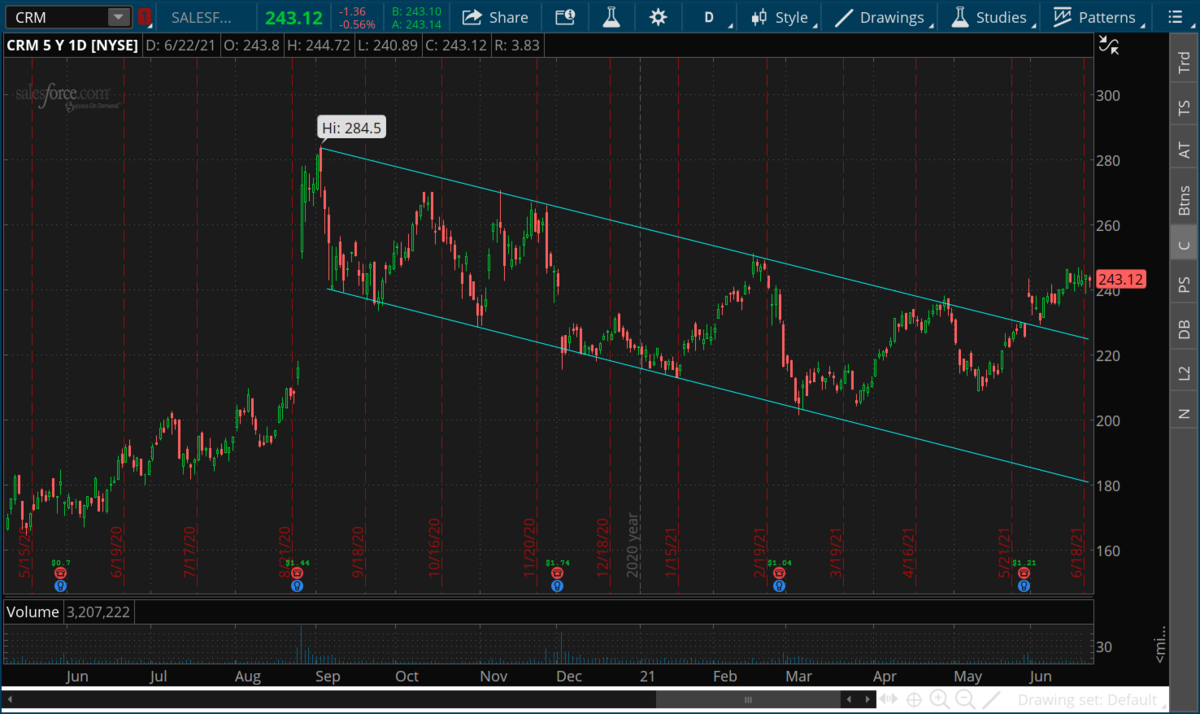
Task: Click the flask icon left of the gear
Action: coord(612,17)
